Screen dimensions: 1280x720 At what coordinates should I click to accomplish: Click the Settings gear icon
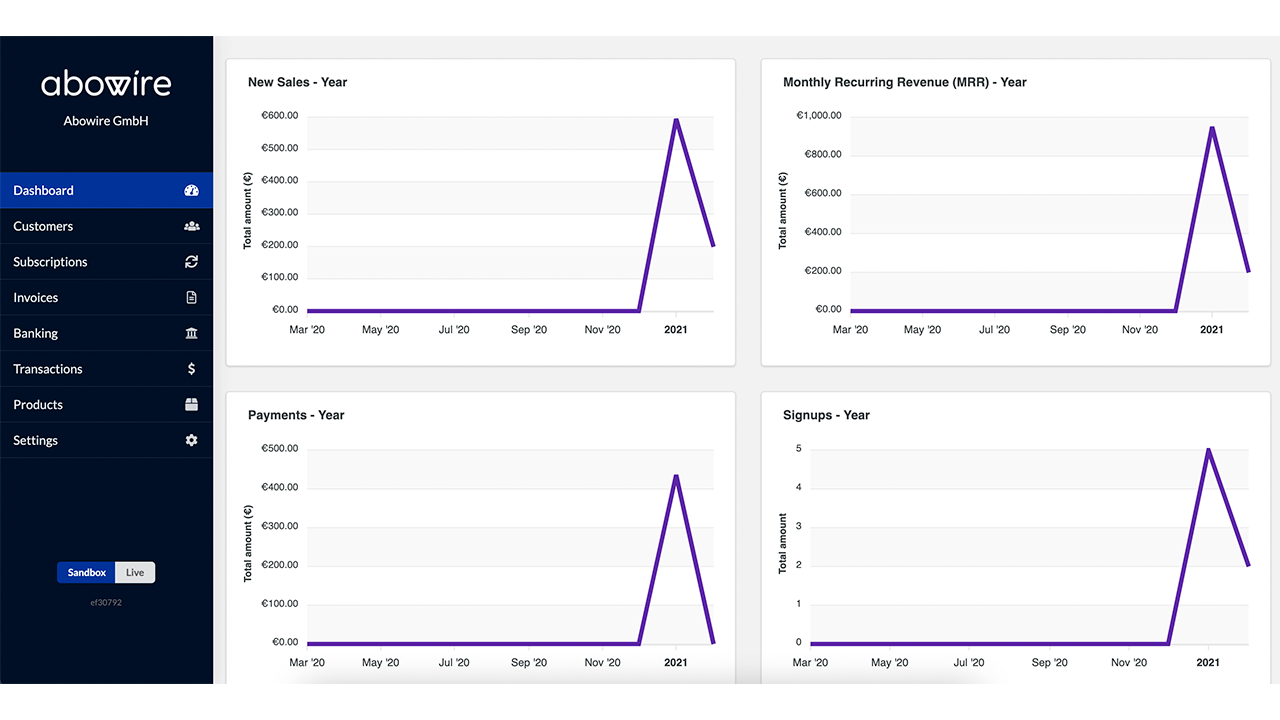coord(192,440)
